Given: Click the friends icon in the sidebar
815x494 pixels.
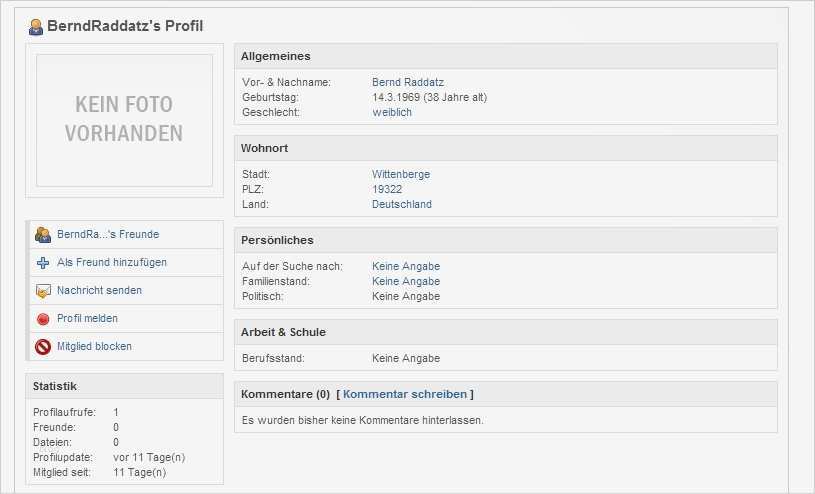Looking at the screenshot, I should pyautogui.click(x=43, y=235).
